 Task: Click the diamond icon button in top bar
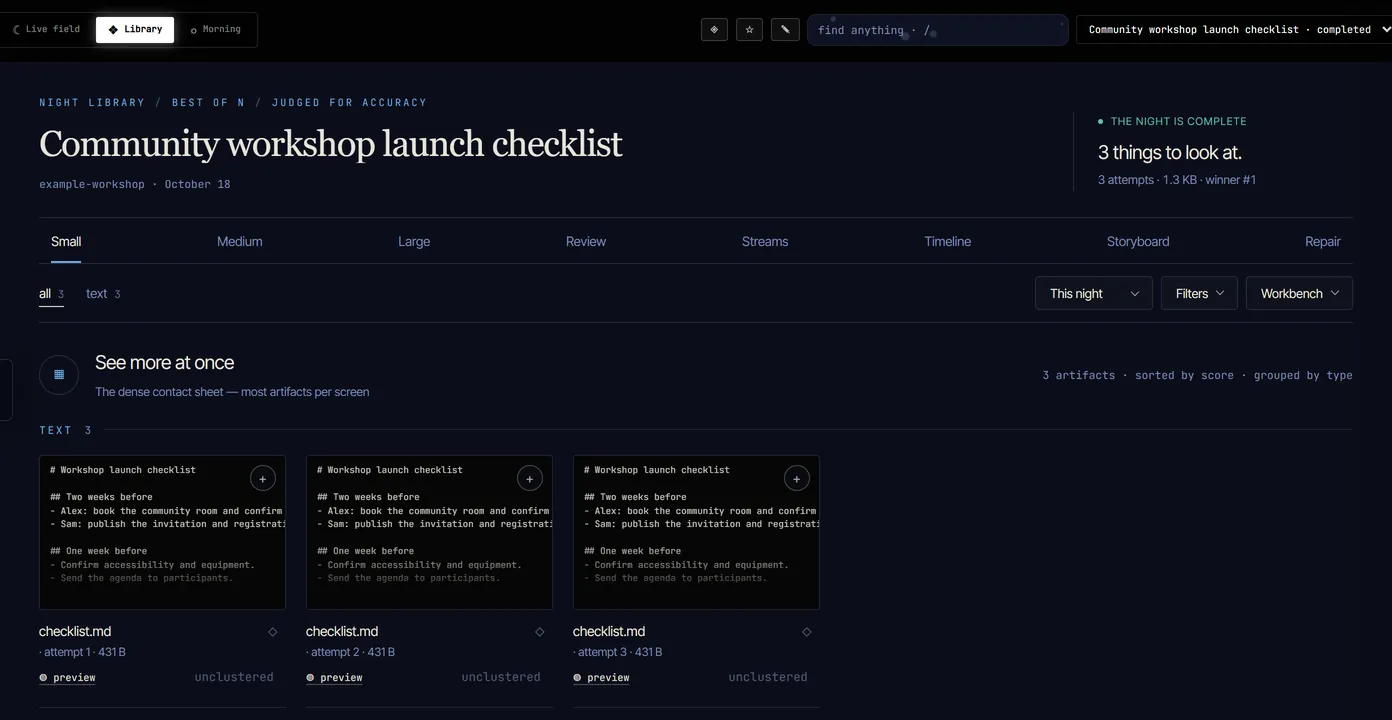[x=714, y=30]
